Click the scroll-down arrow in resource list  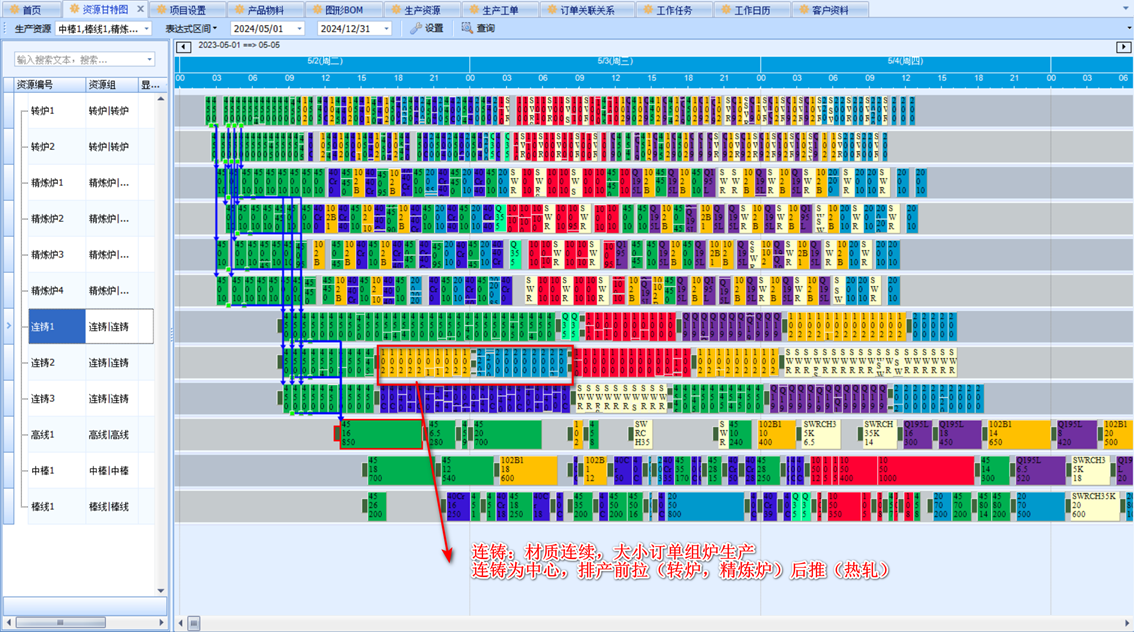point(161,591)
